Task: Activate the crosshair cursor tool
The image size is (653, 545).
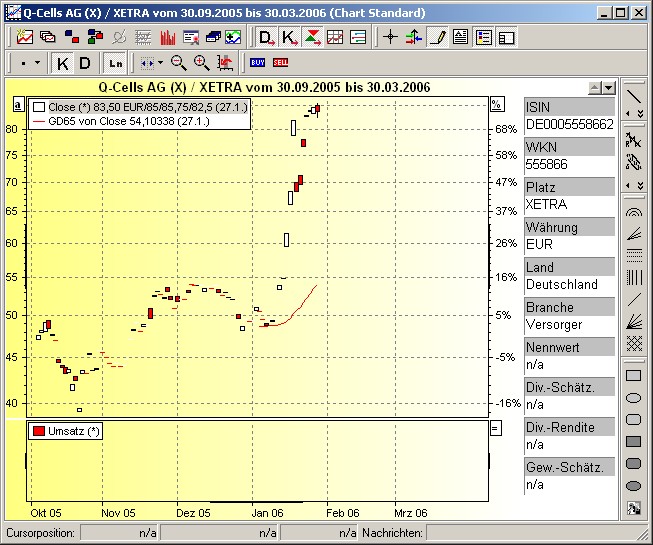Action: click(x=391, y=37)
